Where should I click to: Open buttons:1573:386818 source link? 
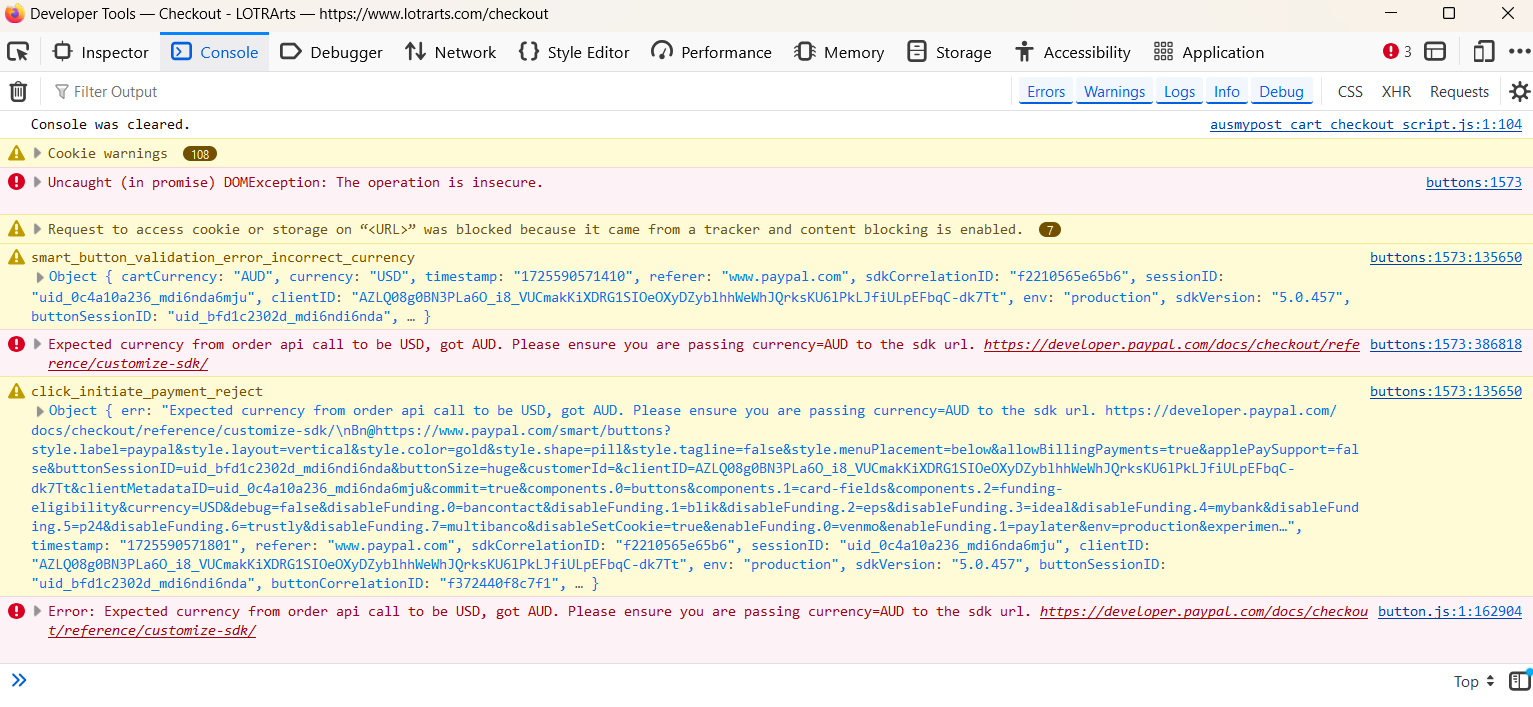tap(1446, 344)
